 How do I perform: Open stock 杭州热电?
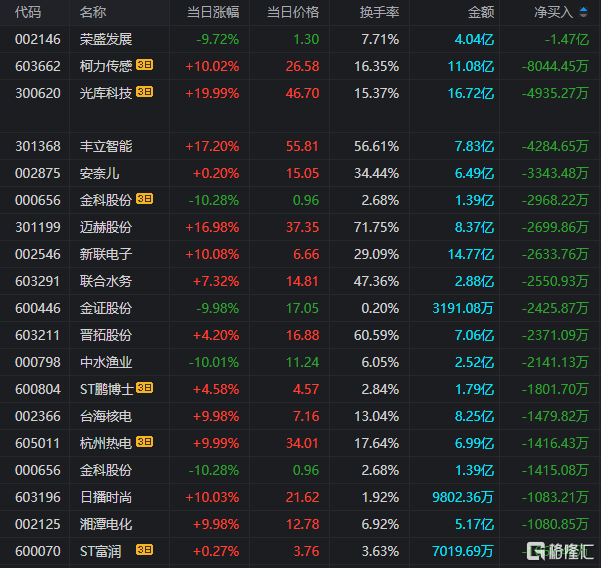(x=106, y=443)
